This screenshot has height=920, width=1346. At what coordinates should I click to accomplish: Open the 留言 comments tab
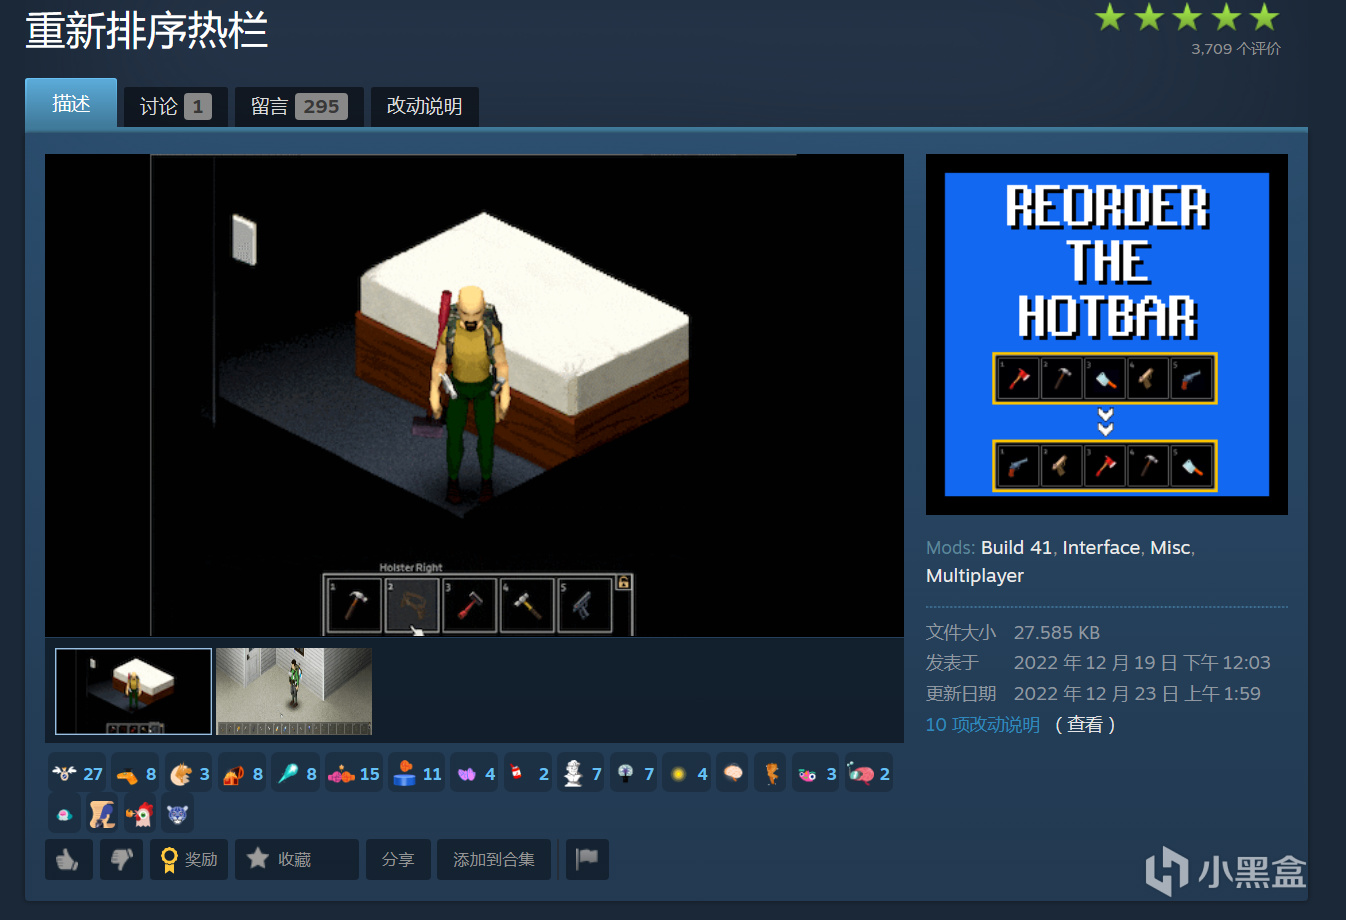(299, 106)
